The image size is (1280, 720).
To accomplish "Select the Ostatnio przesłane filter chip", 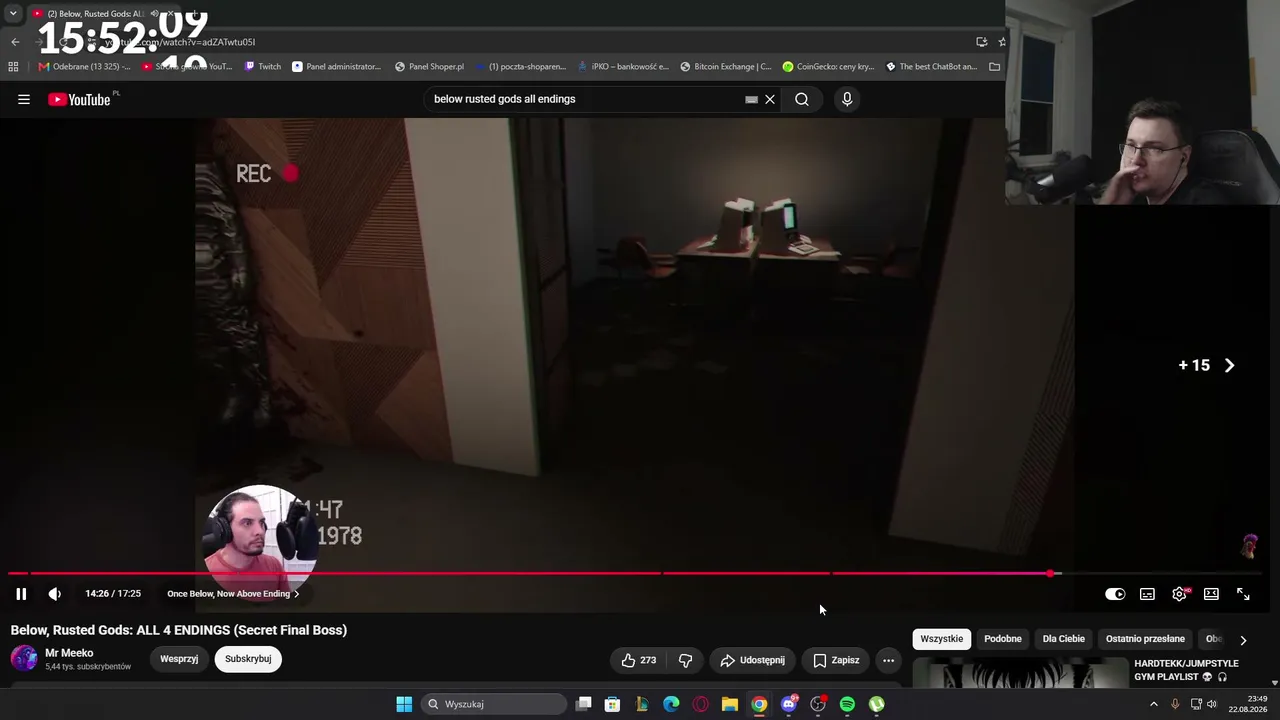I will pyautogui.click(x=1145, y=639).
